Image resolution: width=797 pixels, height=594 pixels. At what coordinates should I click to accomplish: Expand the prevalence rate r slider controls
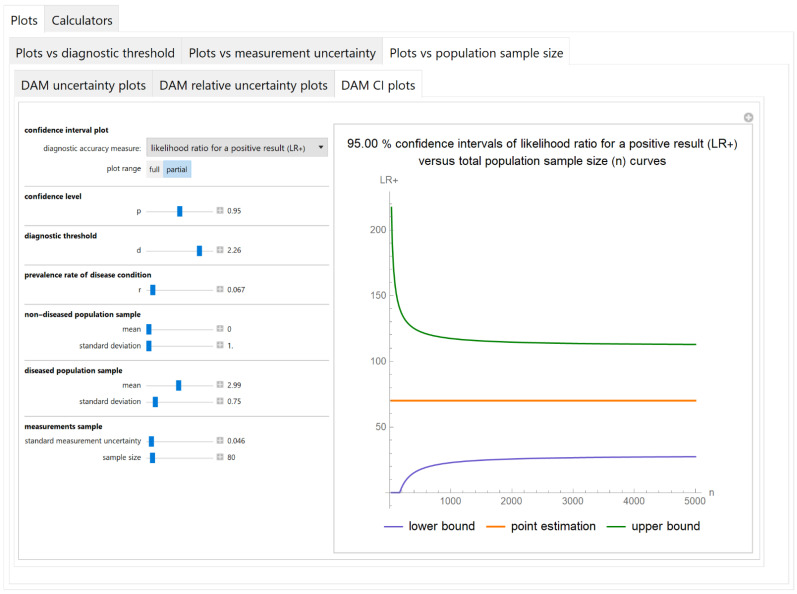pyautogui.click(x=220, y=289)
